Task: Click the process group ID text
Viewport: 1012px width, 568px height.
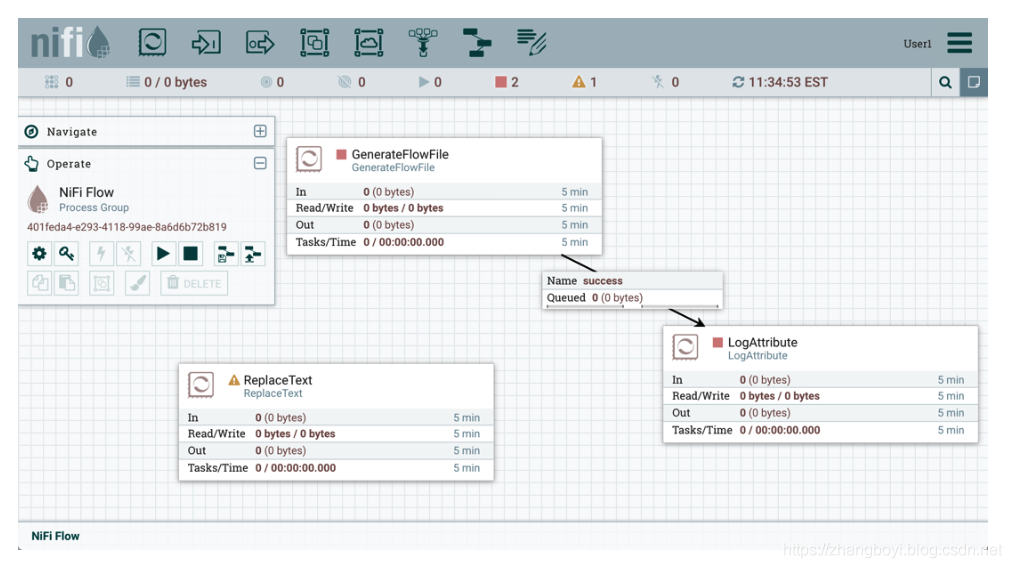Action: click(x=126, y=227)
